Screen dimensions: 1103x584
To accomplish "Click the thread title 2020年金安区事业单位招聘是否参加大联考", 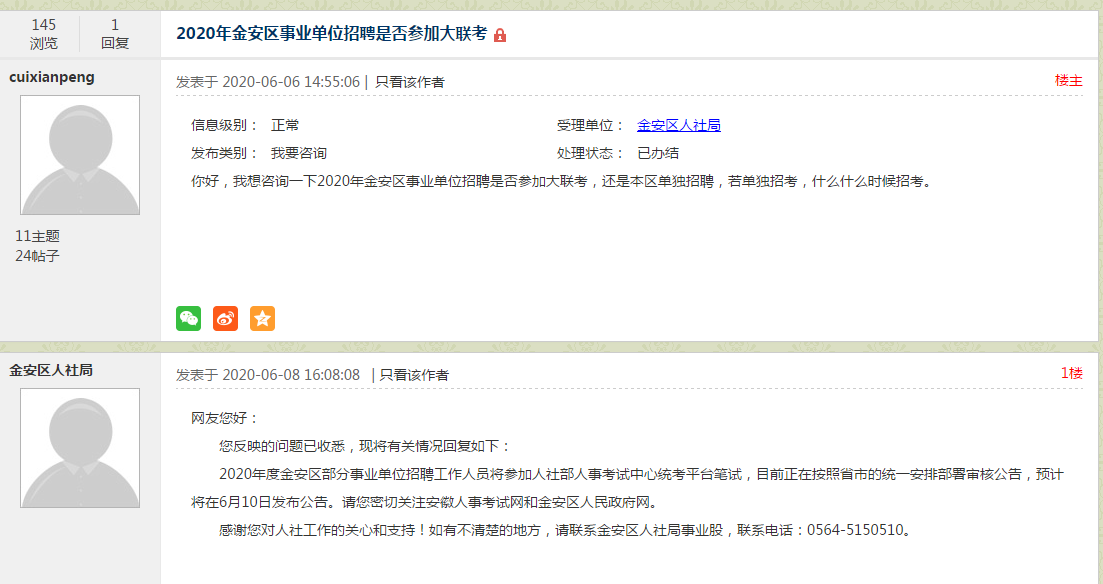I will 331,34.
